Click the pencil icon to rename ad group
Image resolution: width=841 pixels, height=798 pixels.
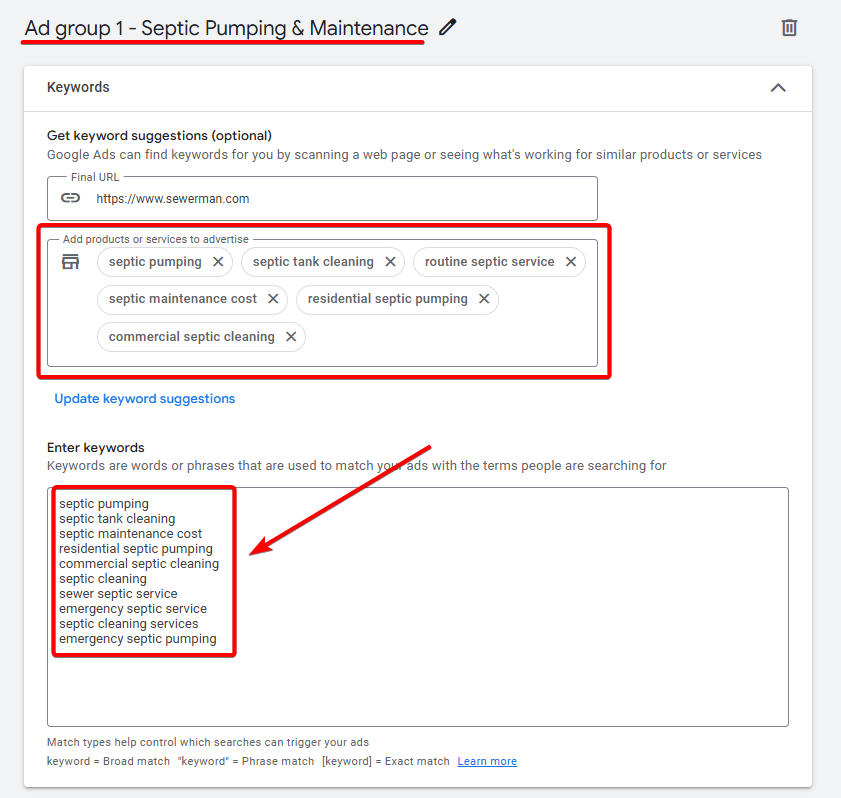pyautogui.click(x=448, y=28)
